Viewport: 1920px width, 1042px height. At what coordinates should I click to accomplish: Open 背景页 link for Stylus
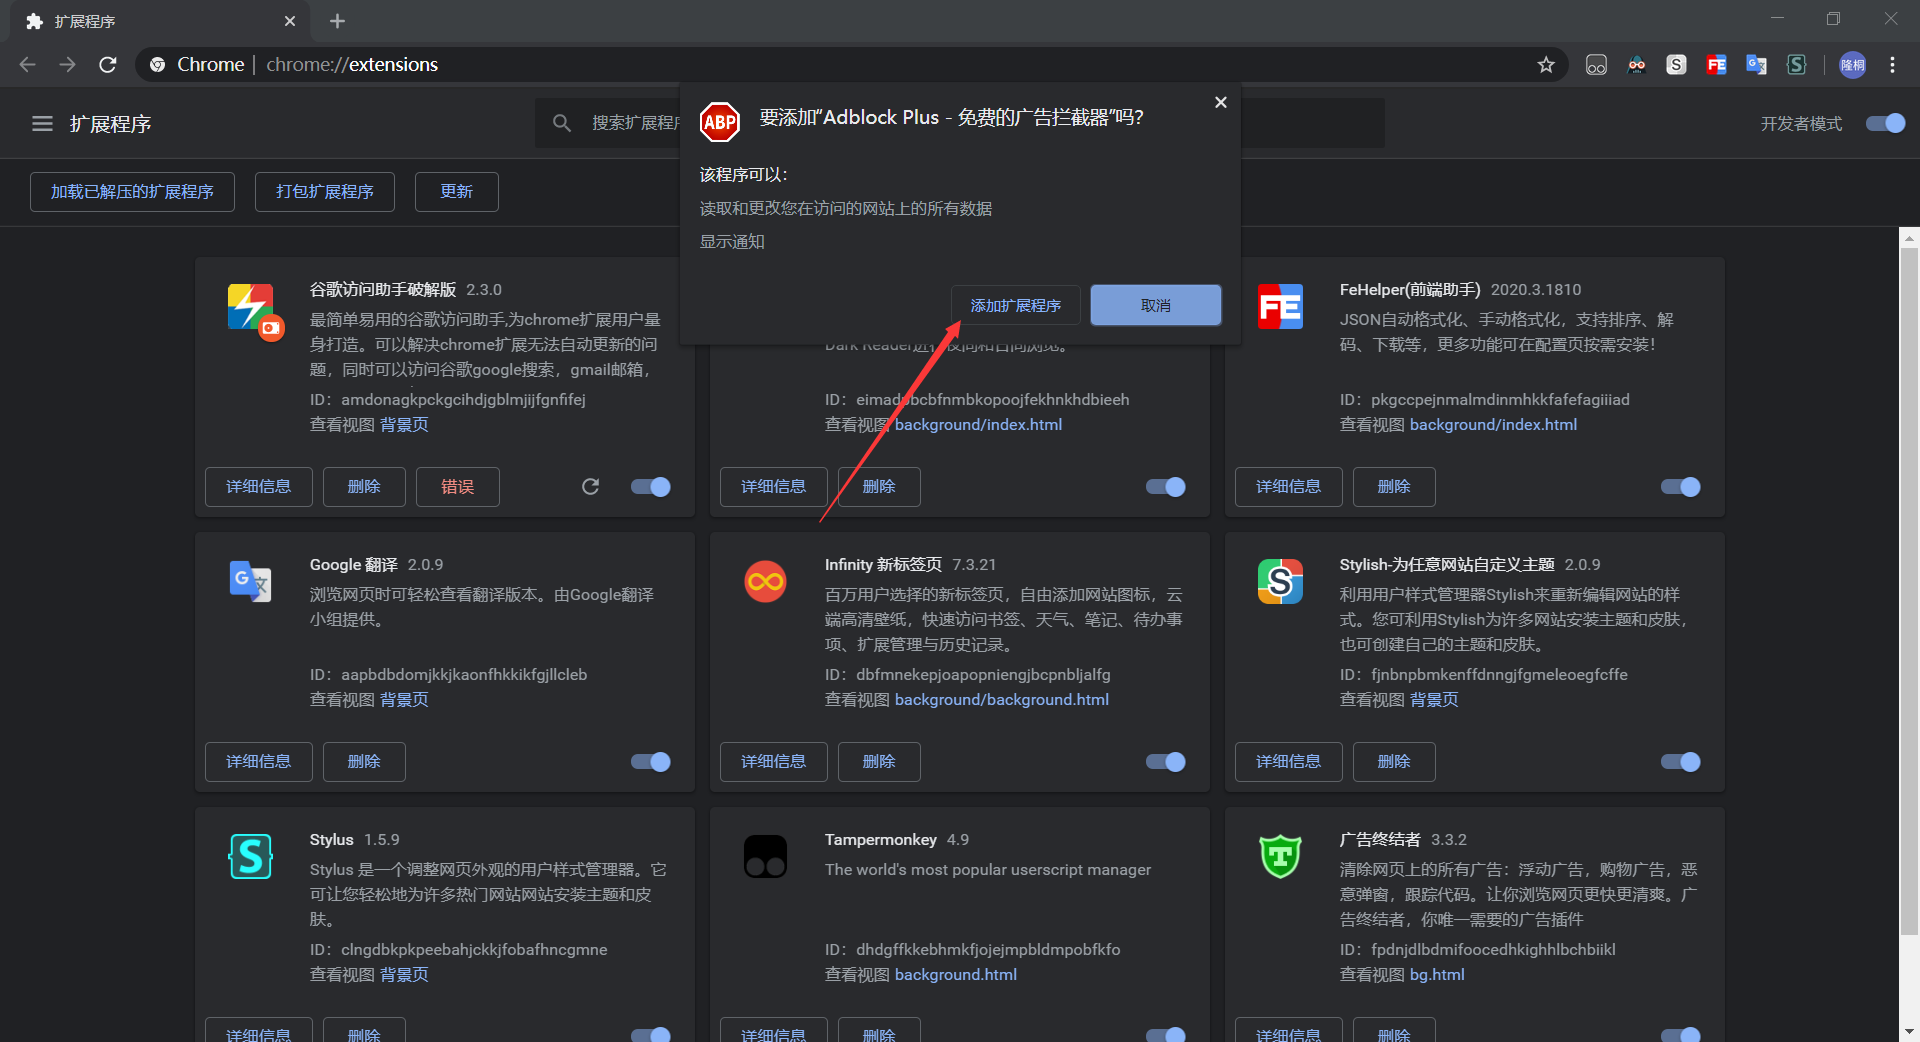pos(404,975)
